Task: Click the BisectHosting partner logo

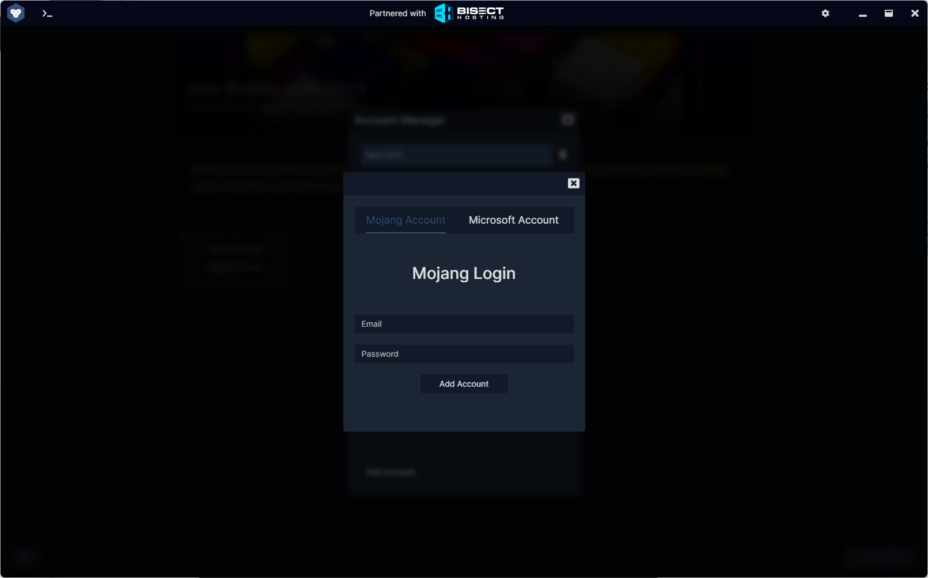Action: [x=469, y=13]
